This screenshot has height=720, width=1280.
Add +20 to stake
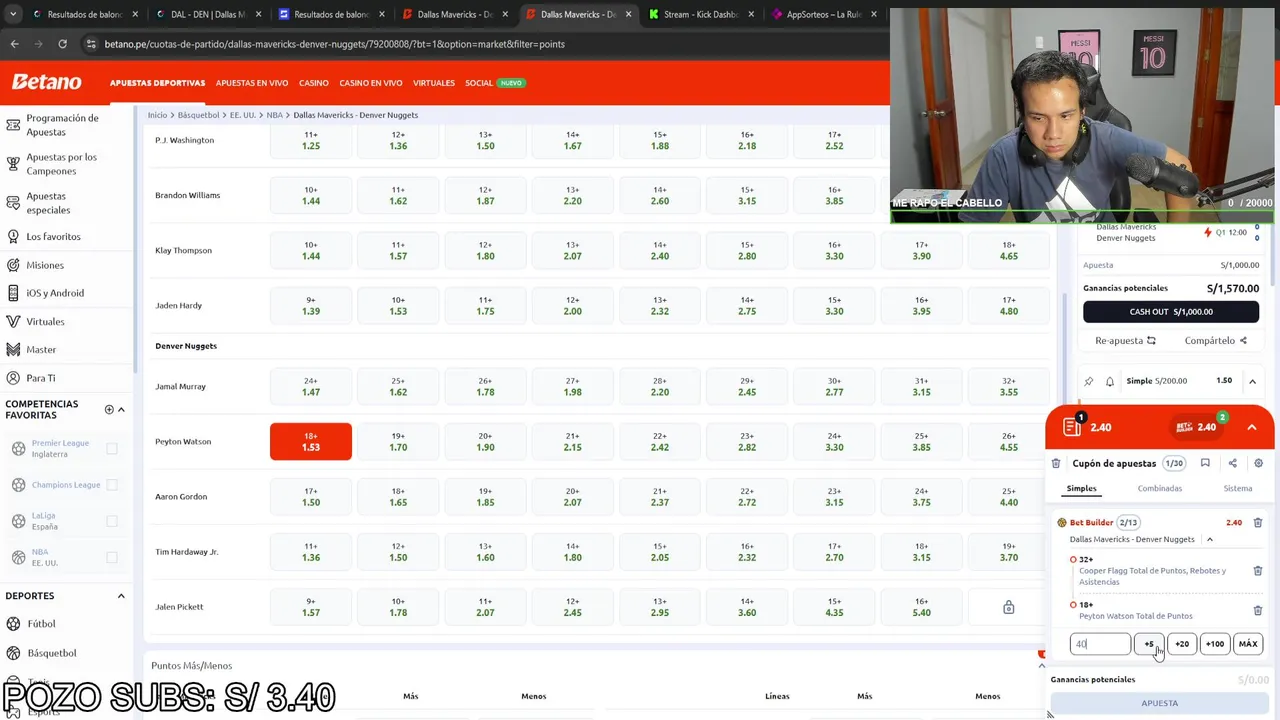pos(1182,644)
